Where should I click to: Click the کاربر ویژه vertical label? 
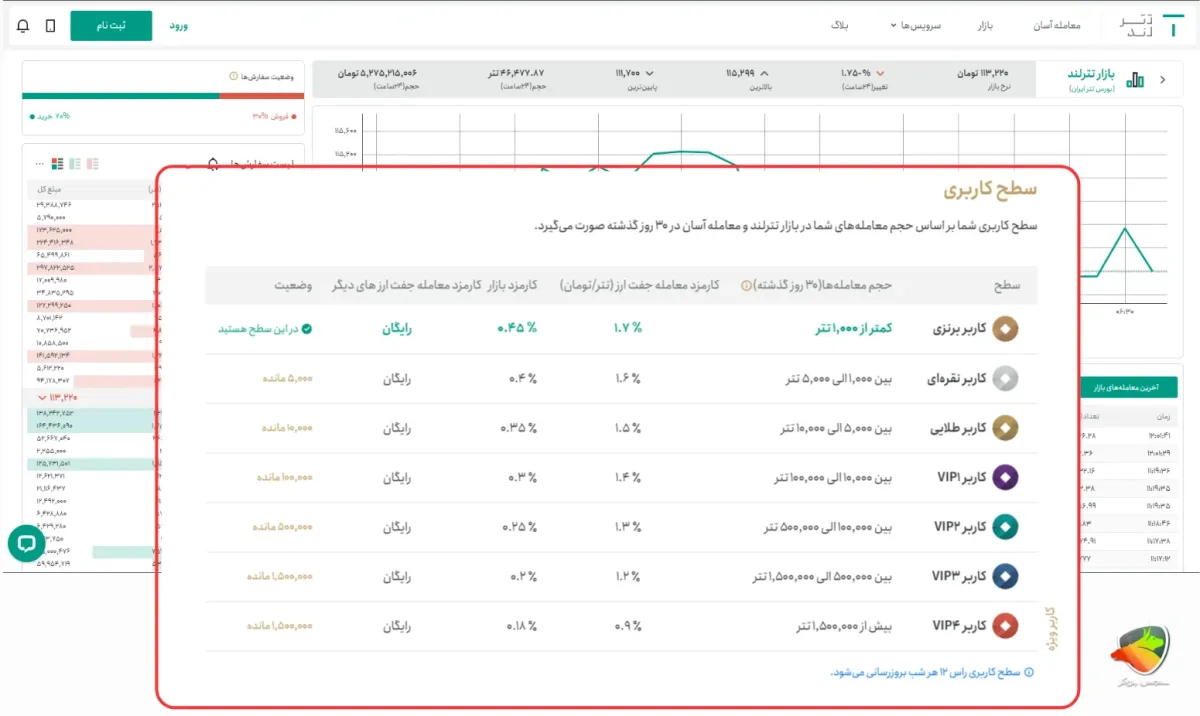click(1050, 630)
